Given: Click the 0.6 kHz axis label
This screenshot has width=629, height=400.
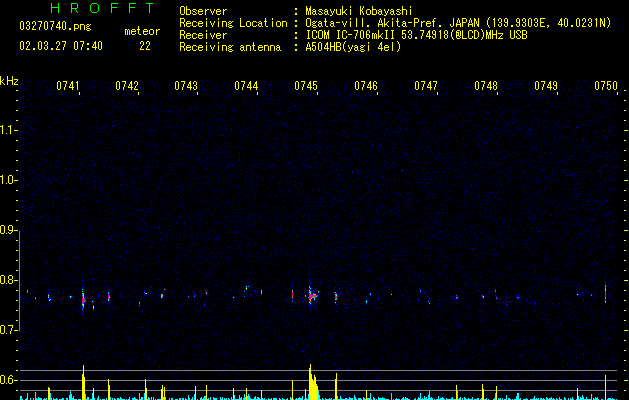Looking at the screenshot, I should coord(8,380).
